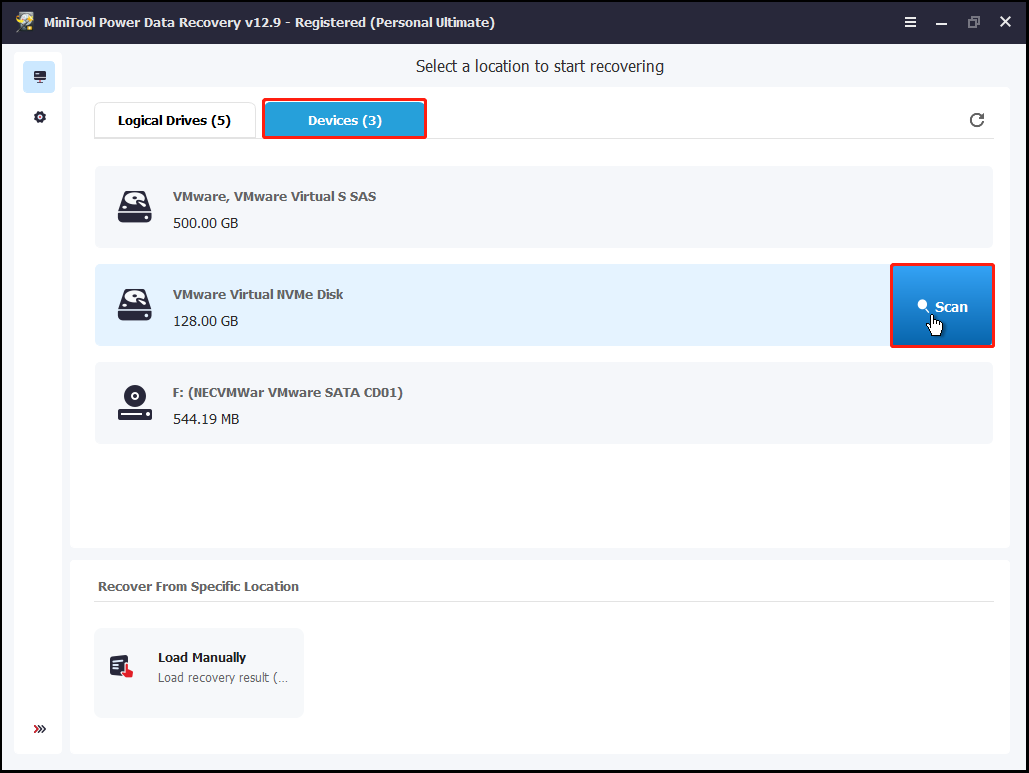Image resolution: width=1029 pixels, height=773 pixels.
Task: Open Load Manually recovery option
Action: click(x=199, y=673)
